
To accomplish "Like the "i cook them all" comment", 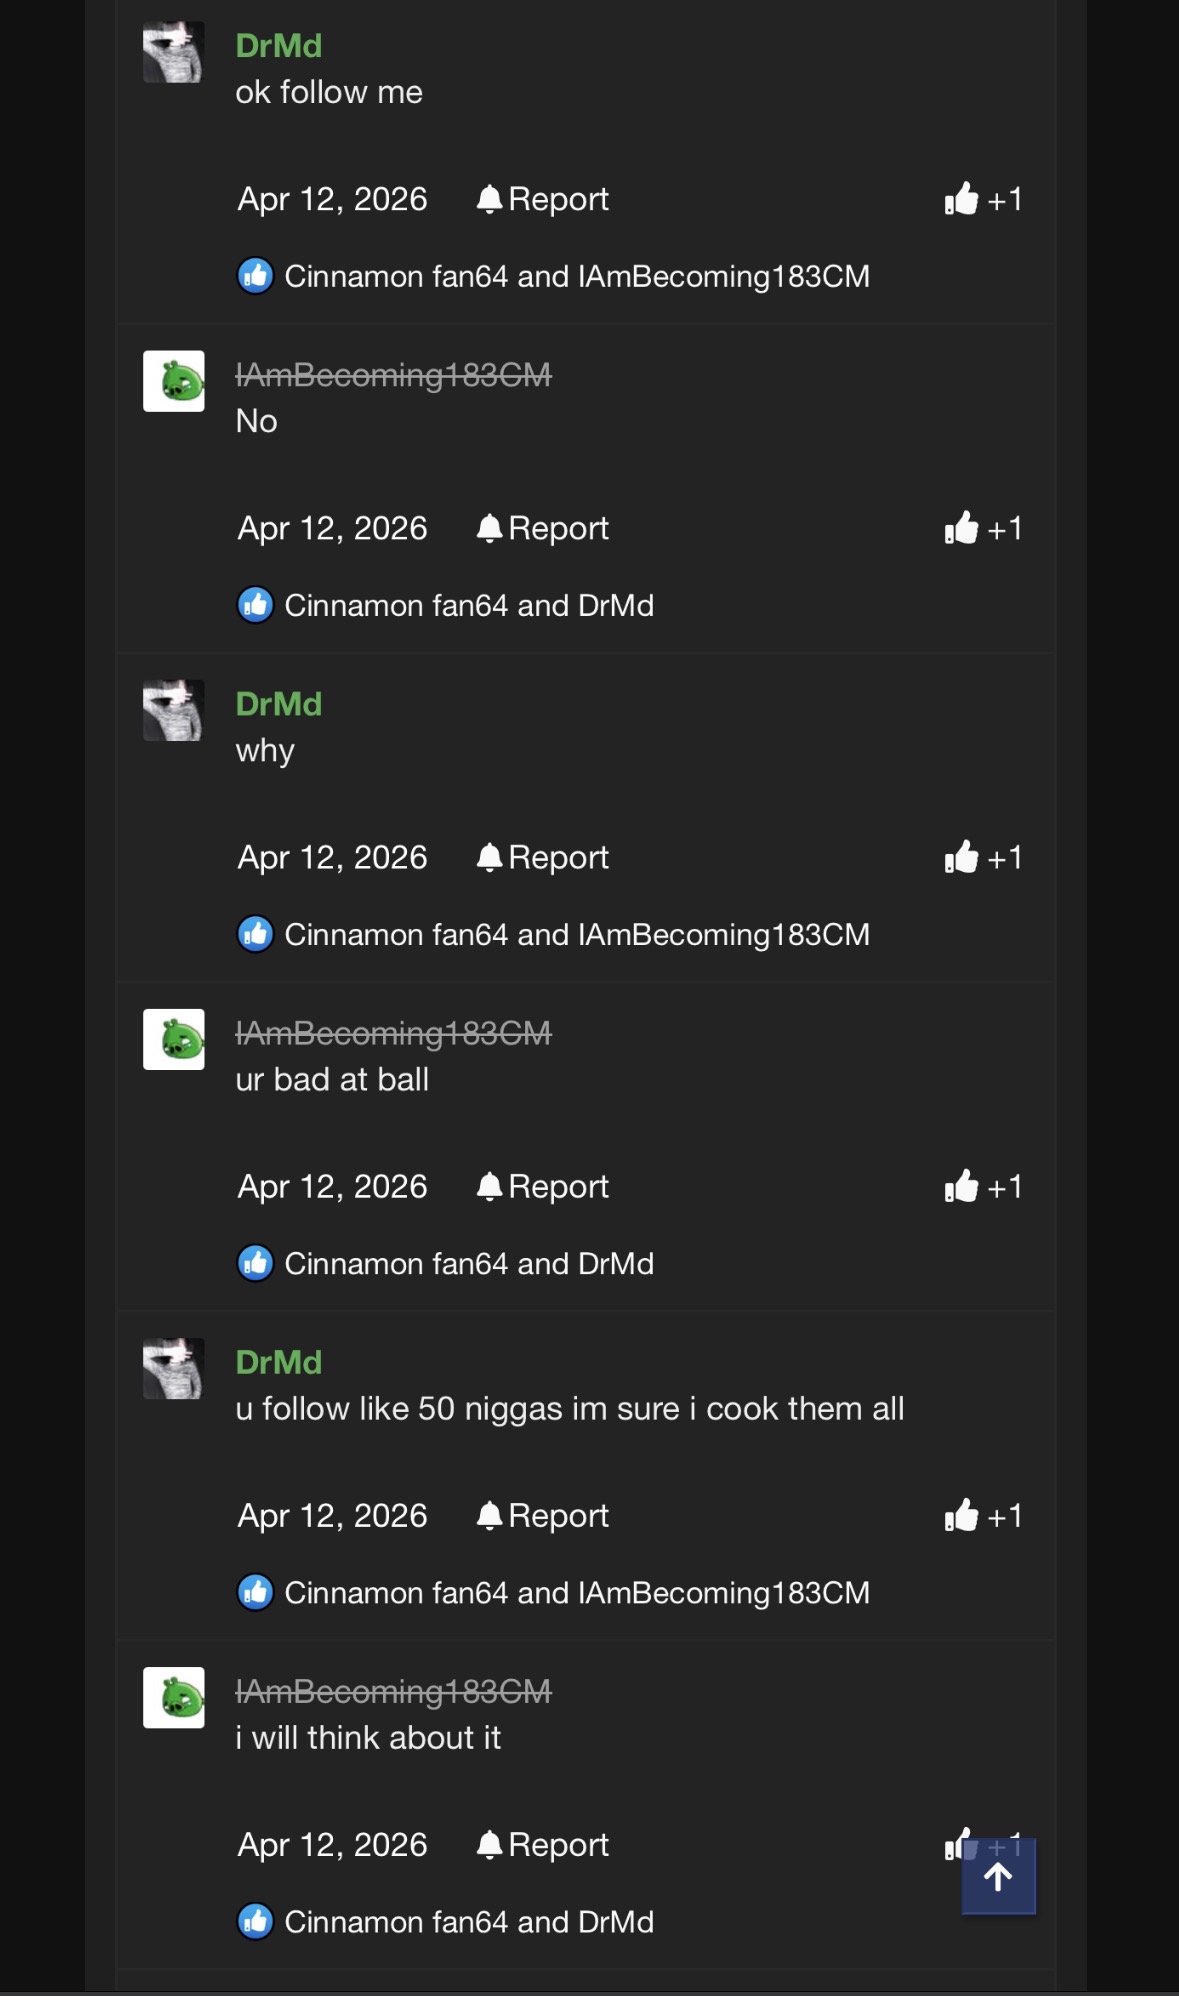I will coord(983,1515).
